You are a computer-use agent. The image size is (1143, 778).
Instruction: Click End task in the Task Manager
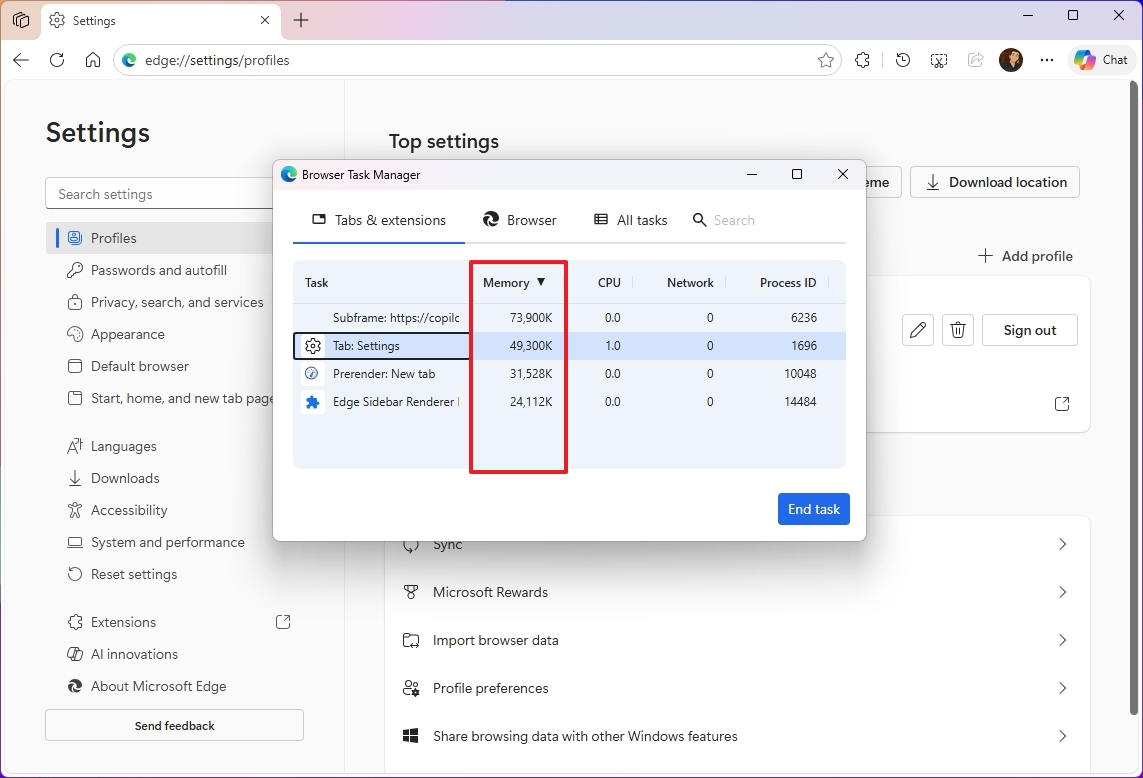tap(813, 509)
